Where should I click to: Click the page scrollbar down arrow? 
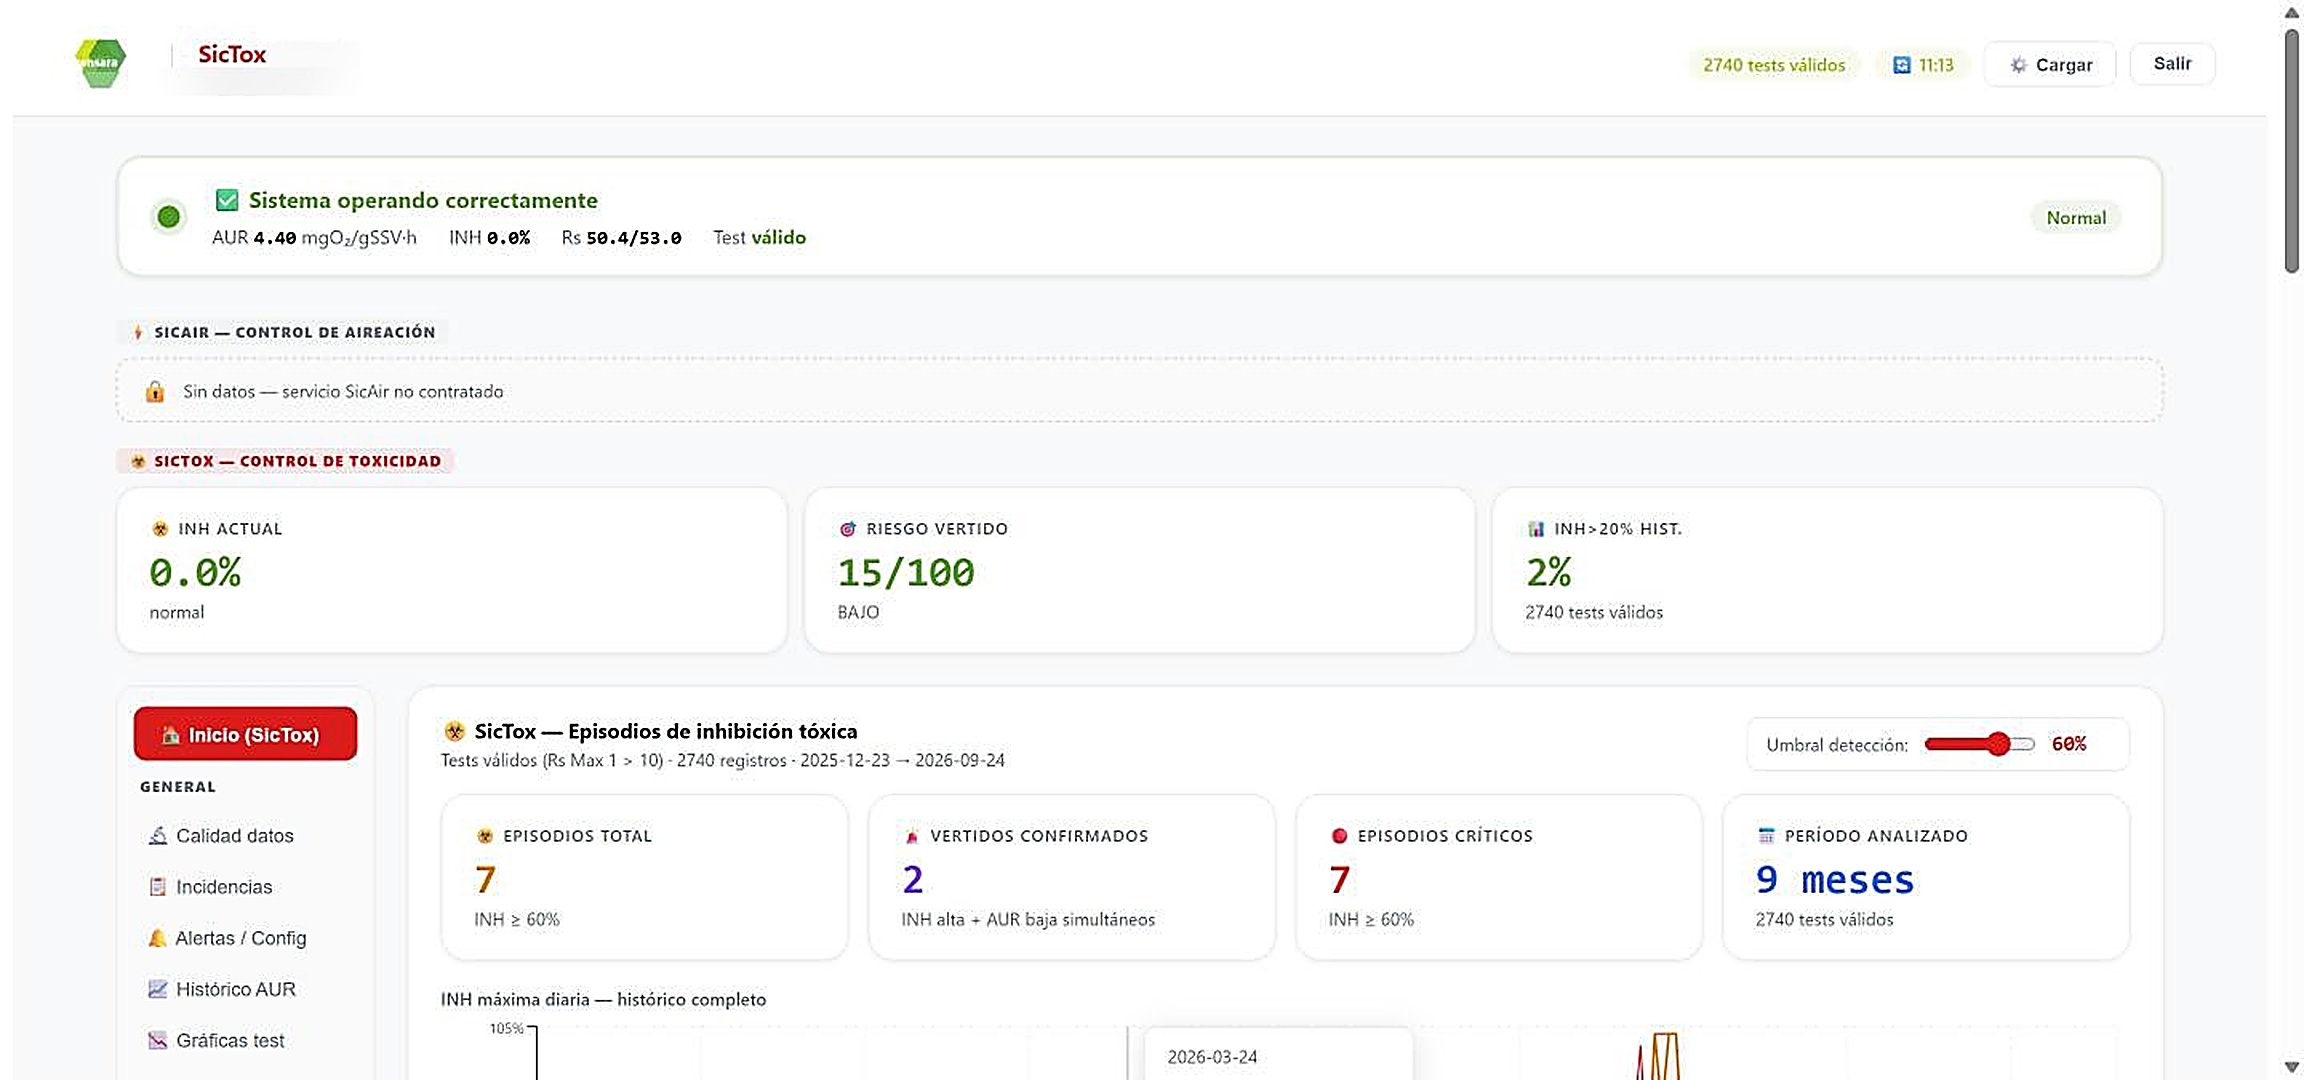pos(2292,1067)
